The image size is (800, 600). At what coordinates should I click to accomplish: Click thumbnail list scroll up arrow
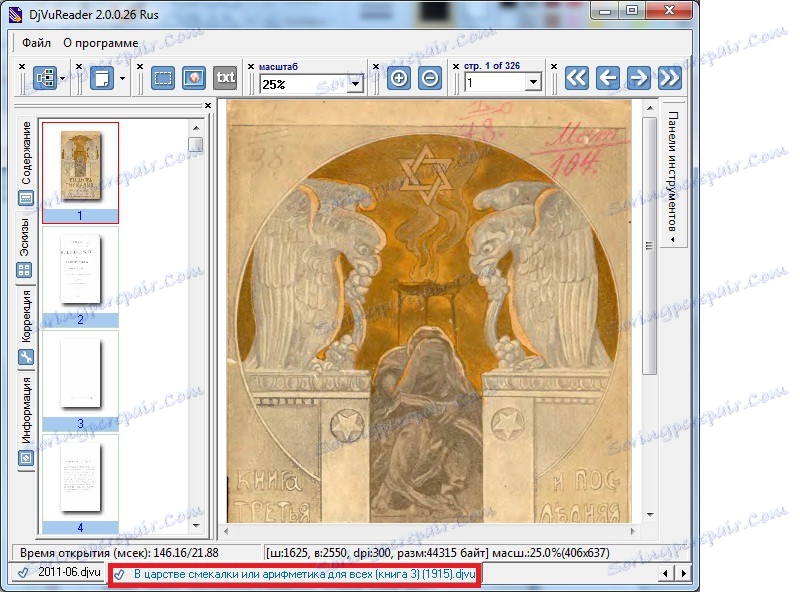[x=196, y=128]
